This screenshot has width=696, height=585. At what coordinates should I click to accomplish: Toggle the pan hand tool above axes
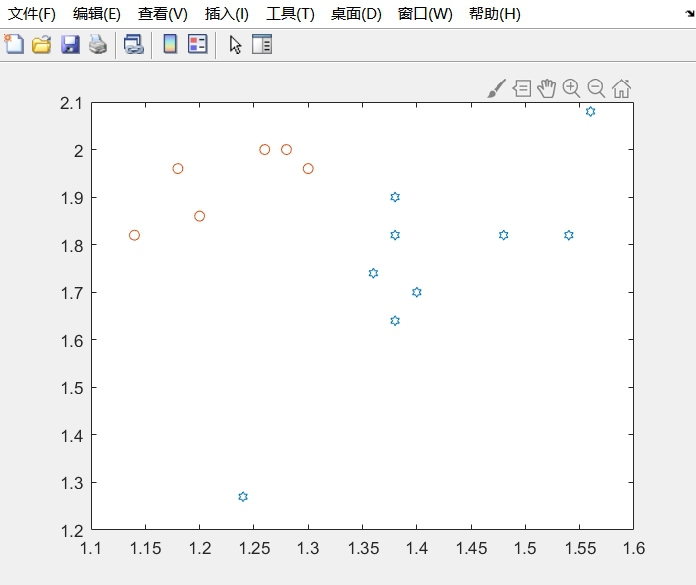[546, 89]
